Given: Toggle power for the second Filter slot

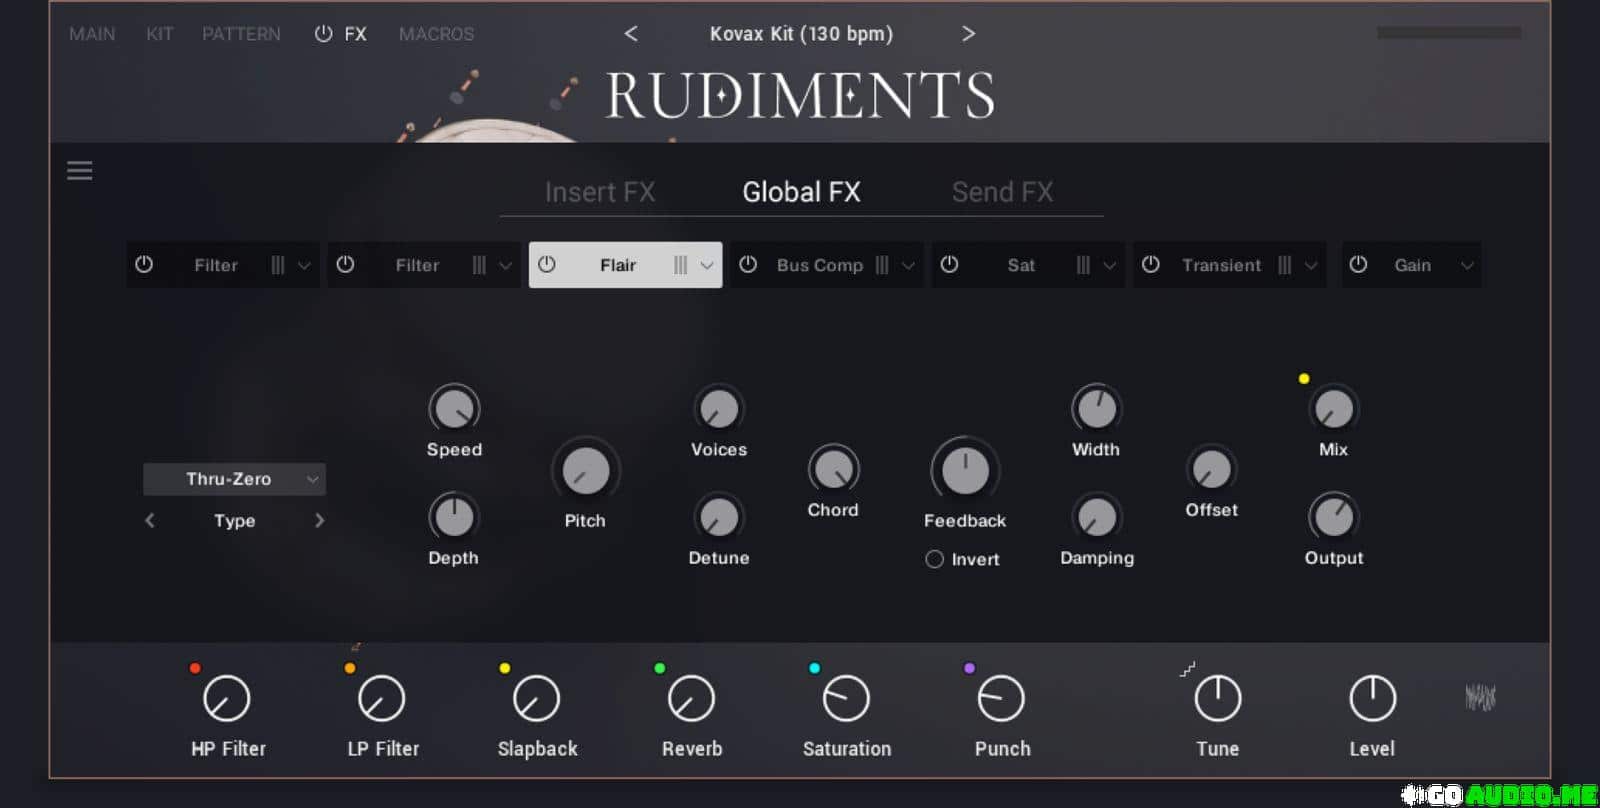Looking at the screenshot, I should [x=345, y=265].
